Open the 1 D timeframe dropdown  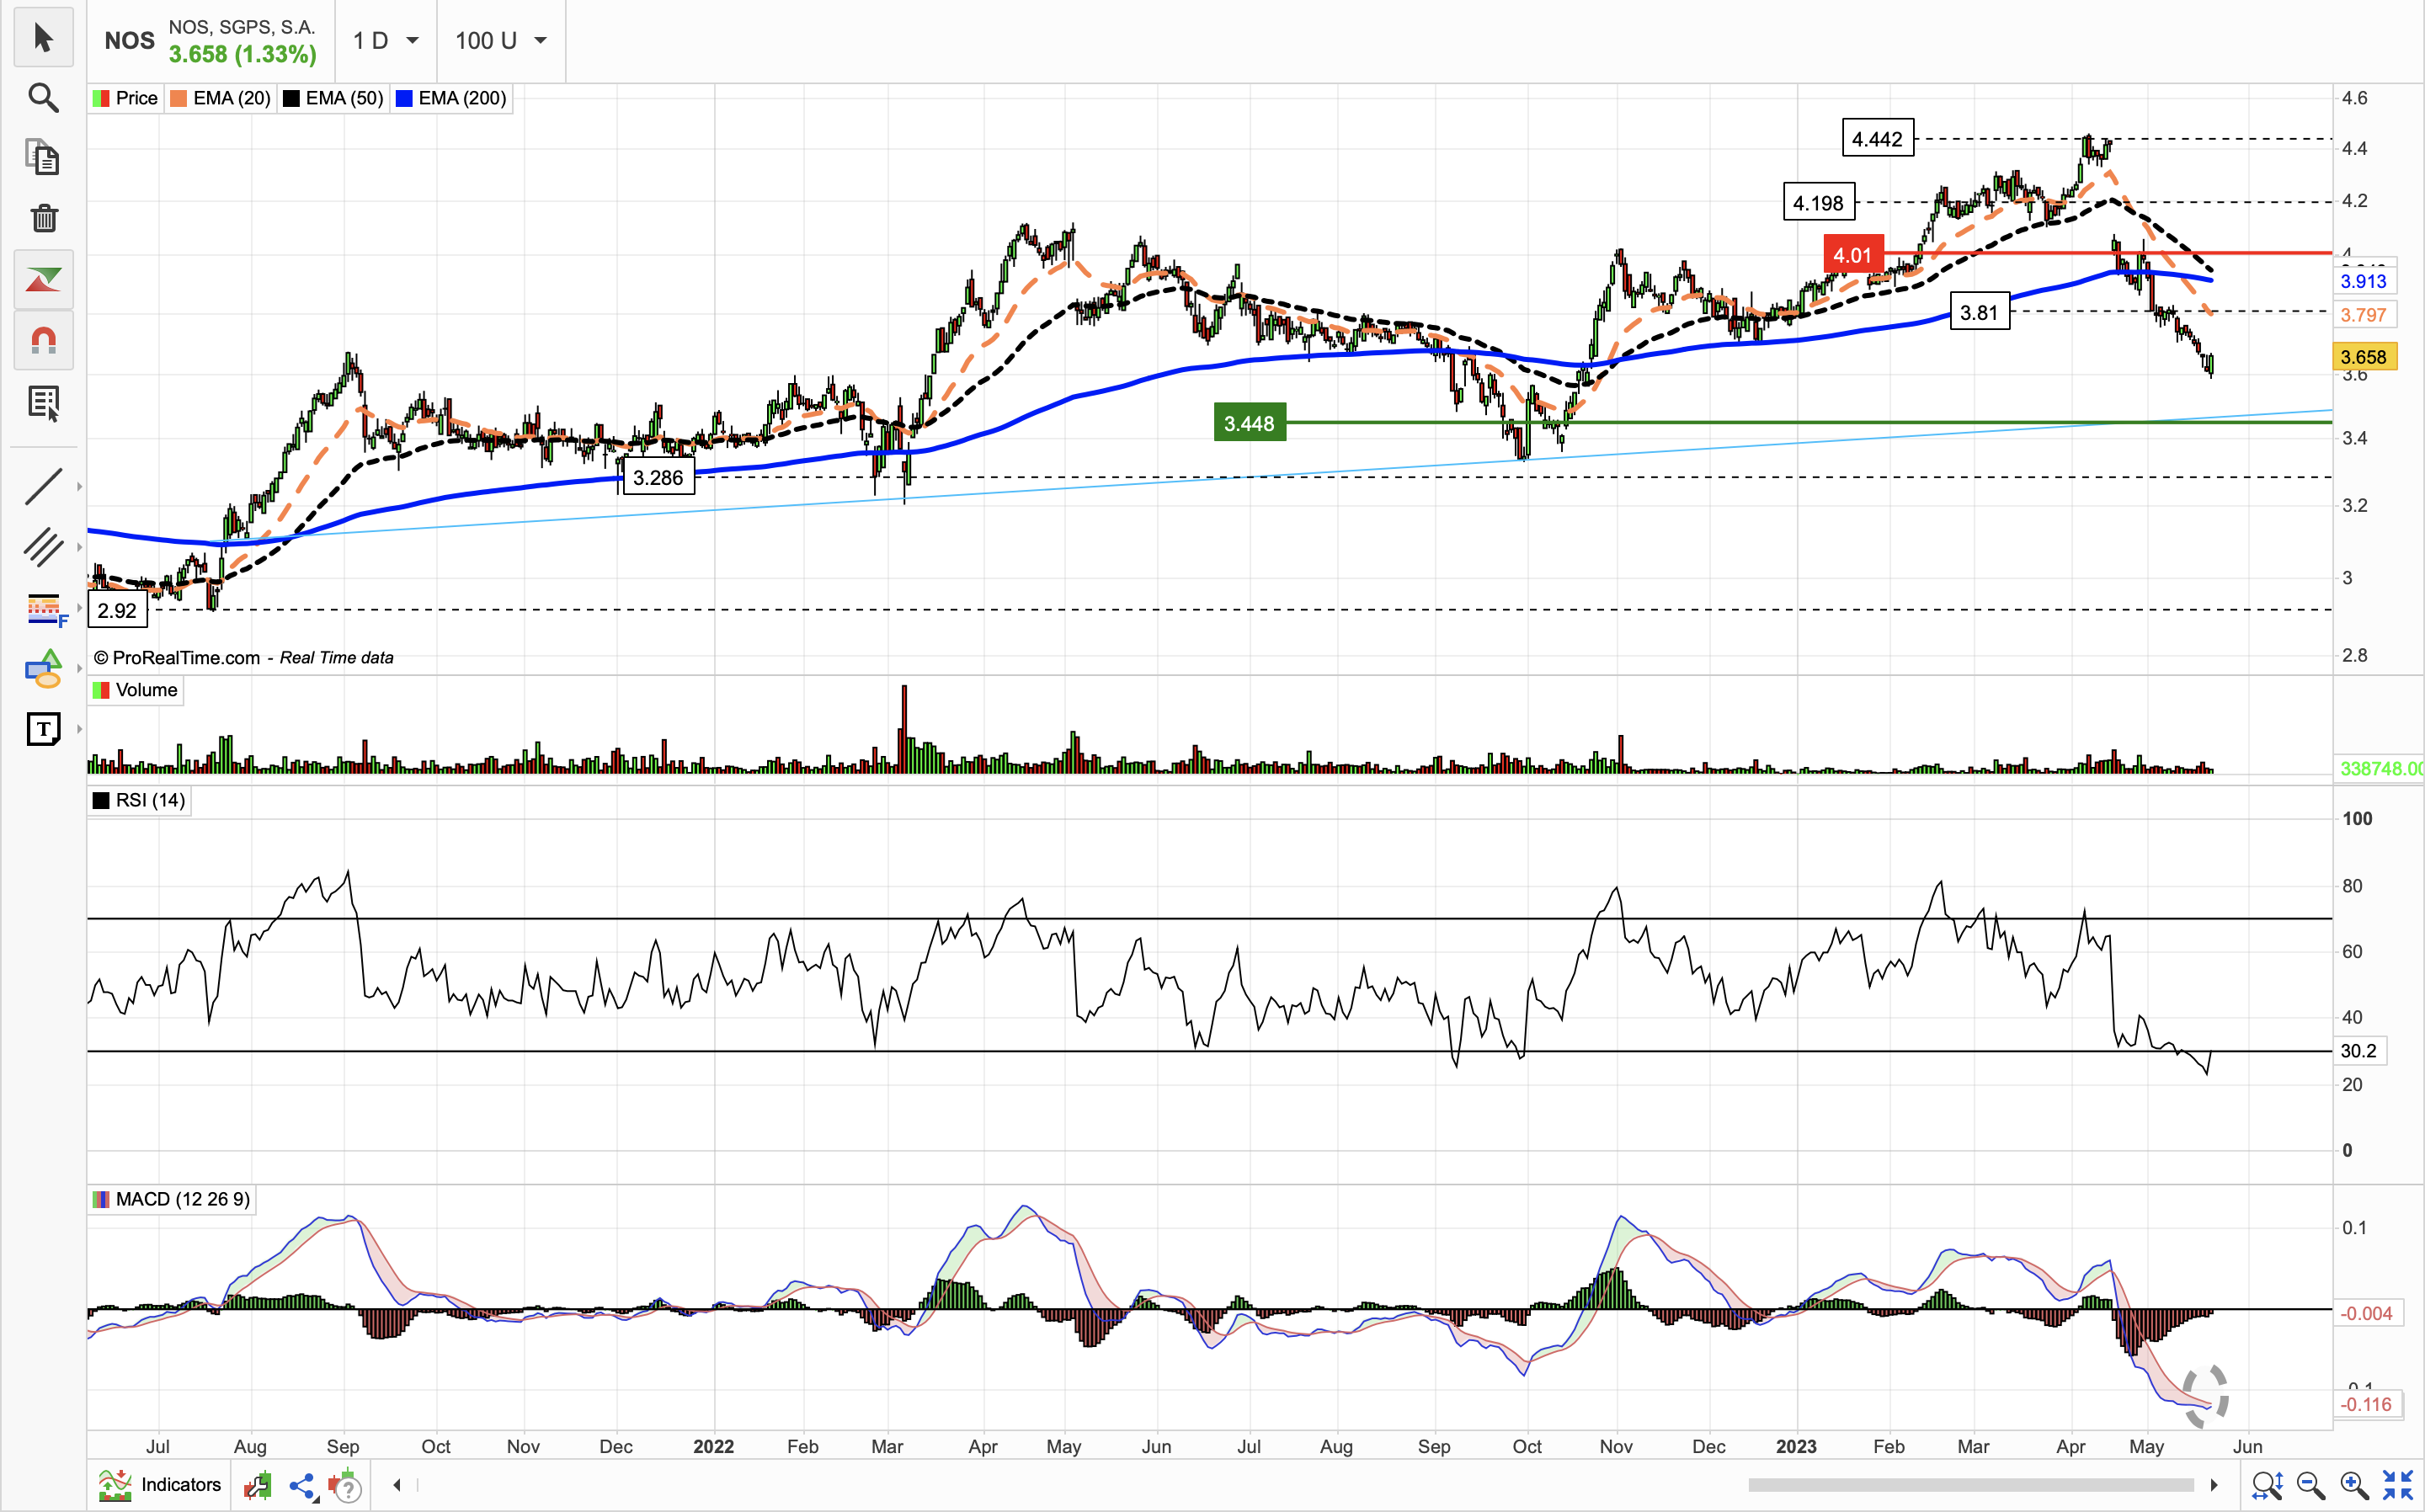(x=386, y=41)
